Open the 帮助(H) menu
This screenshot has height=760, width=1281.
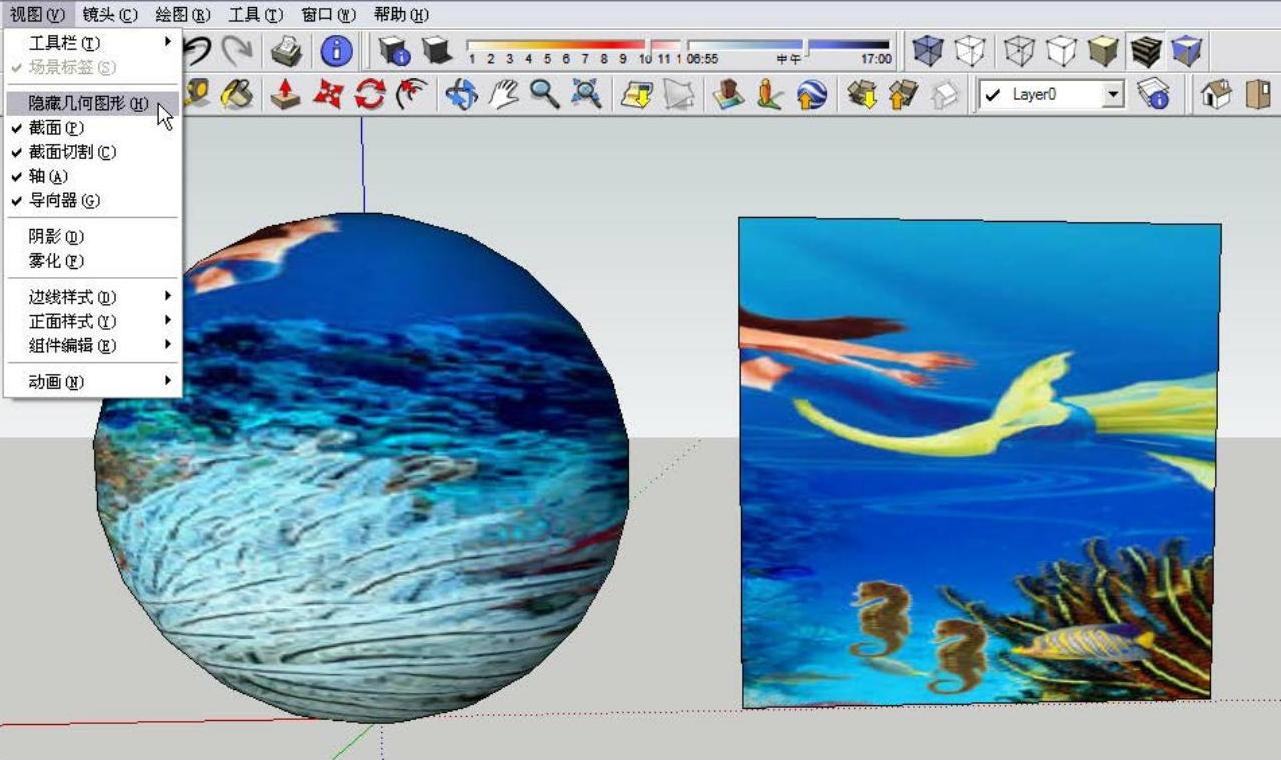[401, 14]
